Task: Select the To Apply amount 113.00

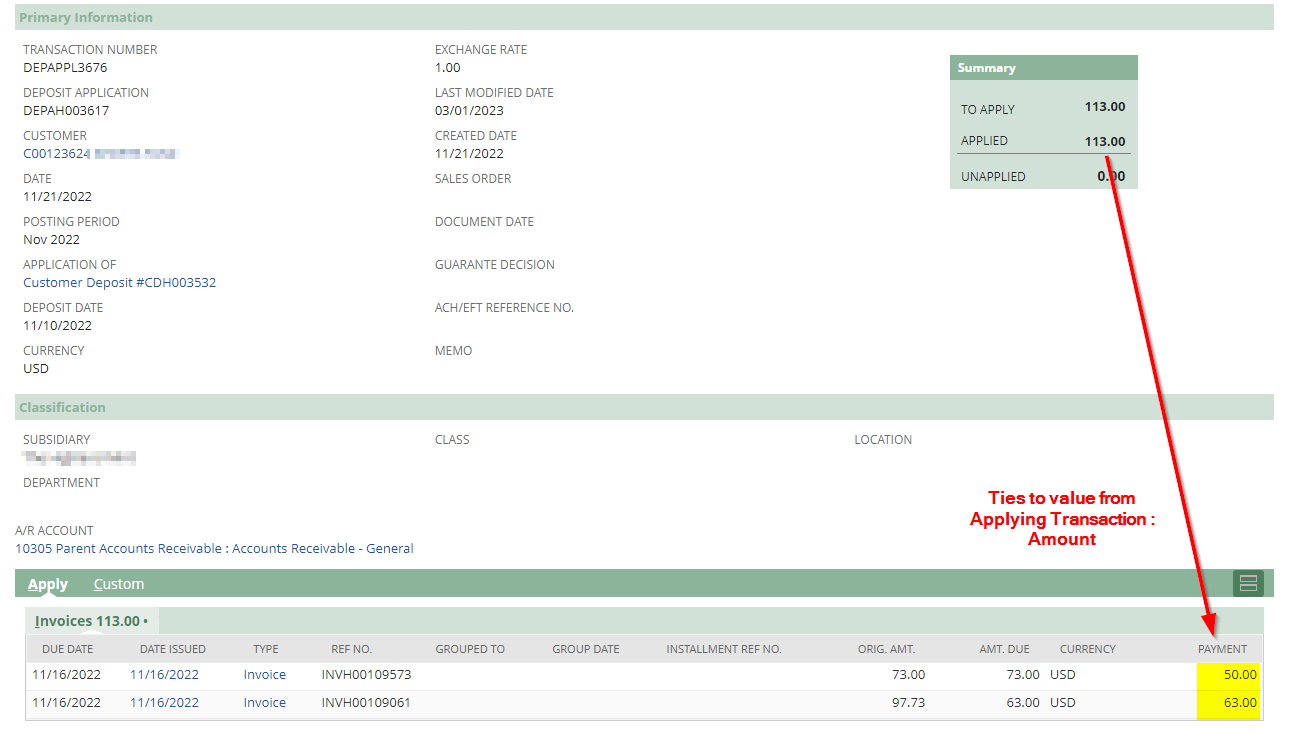Action: click(x=1105, y=107)
